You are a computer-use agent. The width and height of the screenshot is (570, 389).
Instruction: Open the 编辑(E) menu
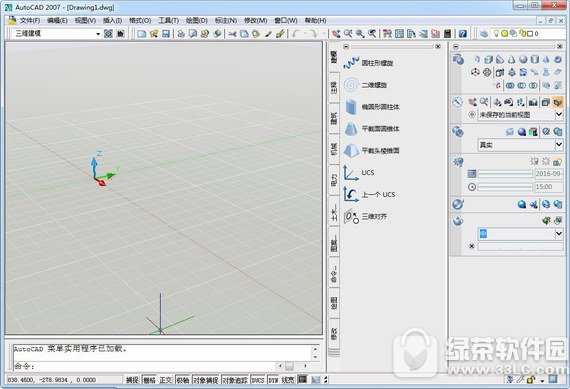pyautogui.click(x=57, y=21)
